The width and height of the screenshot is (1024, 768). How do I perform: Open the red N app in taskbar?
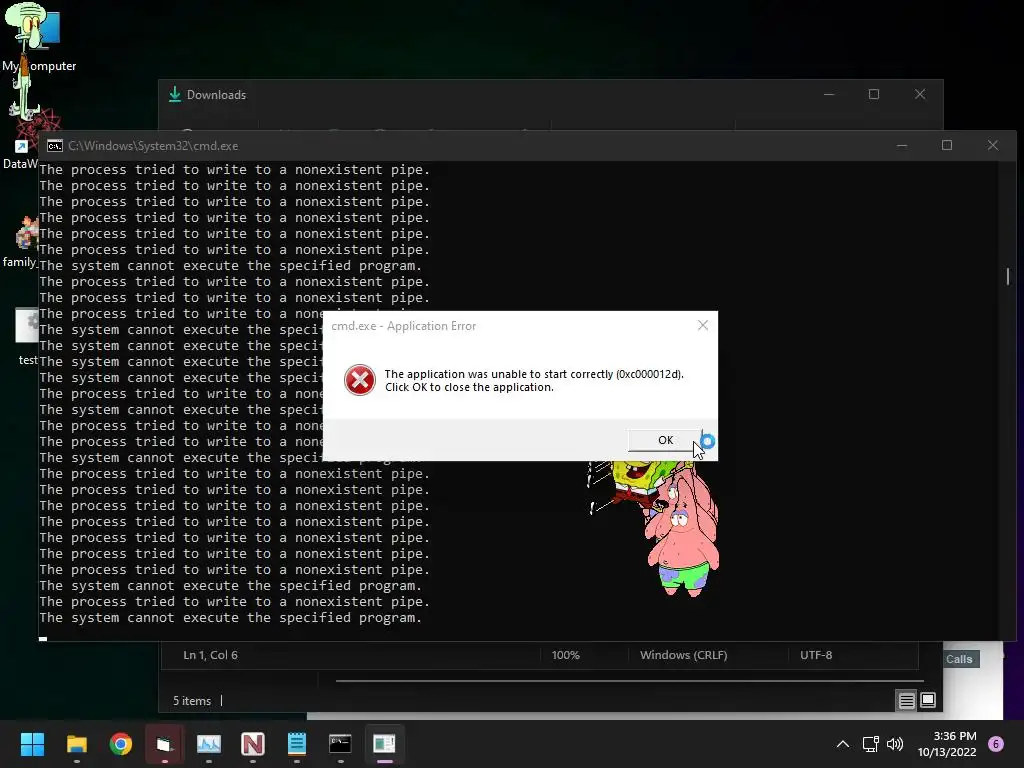click(x=253, y=744)
